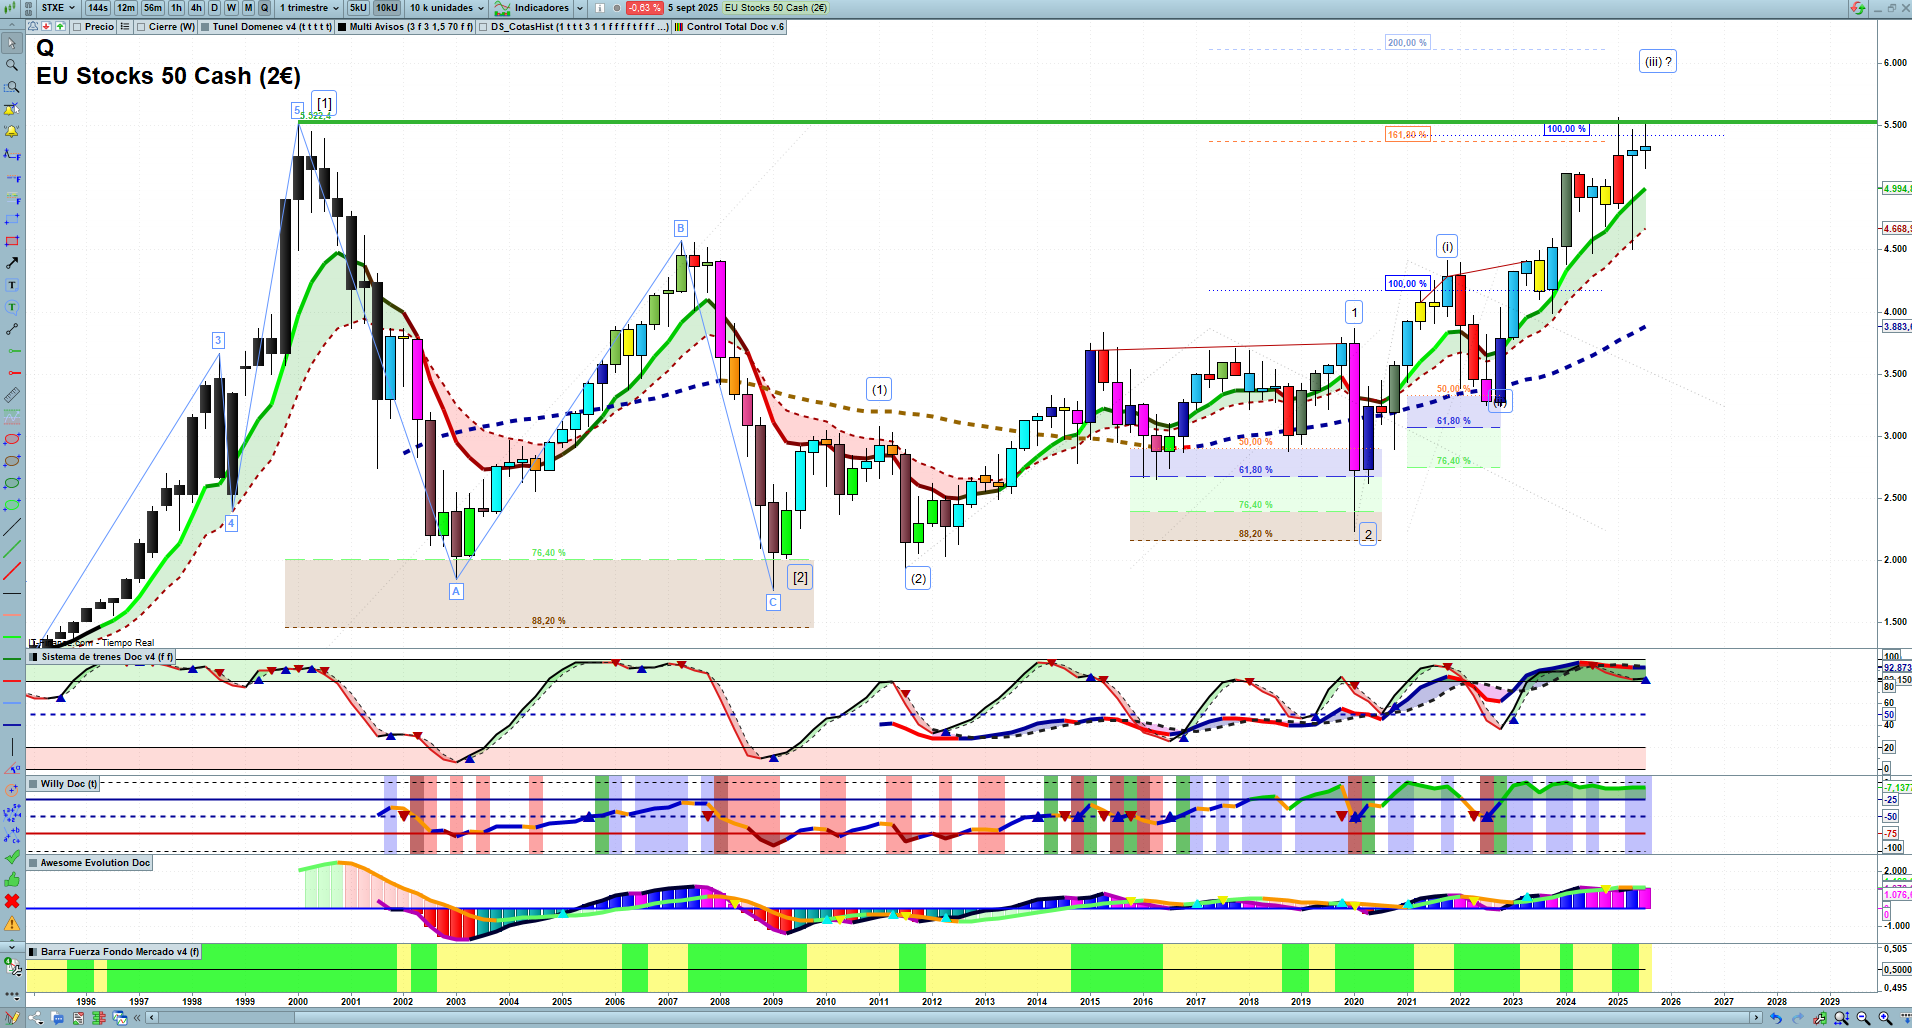Viewport: 1912px width, 1028px height.
Task: Open the 1 trimestre timeframe dropdown
Action: click(309, 8)
